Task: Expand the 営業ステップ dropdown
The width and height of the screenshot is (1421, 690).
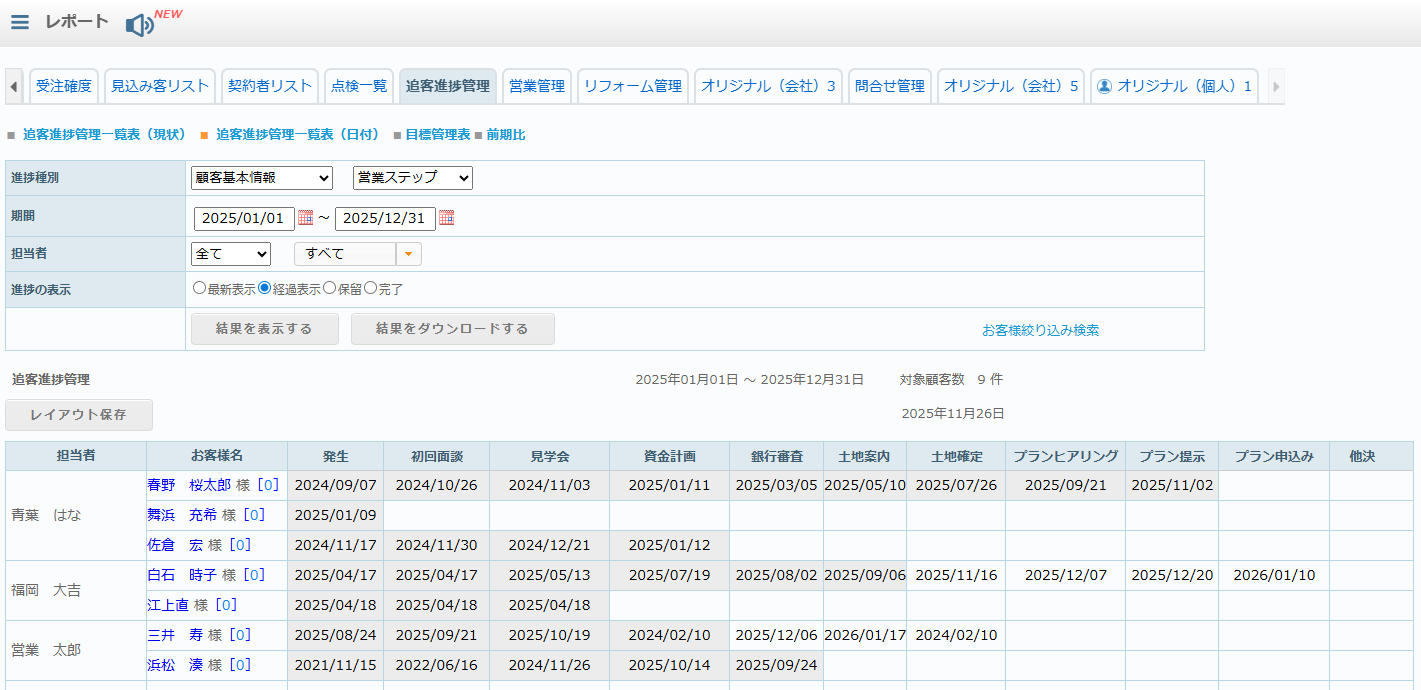Action: (412, 178)
